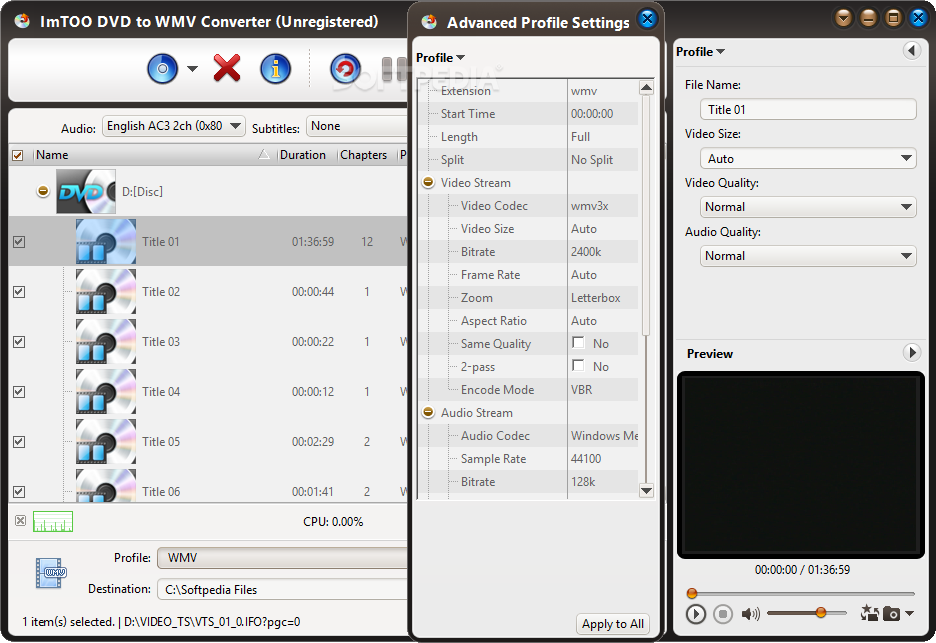The height and width of the screenshot is (643, 936).
Task: Collapse the D:[Disc] tree node
Action: pos(43,192)
